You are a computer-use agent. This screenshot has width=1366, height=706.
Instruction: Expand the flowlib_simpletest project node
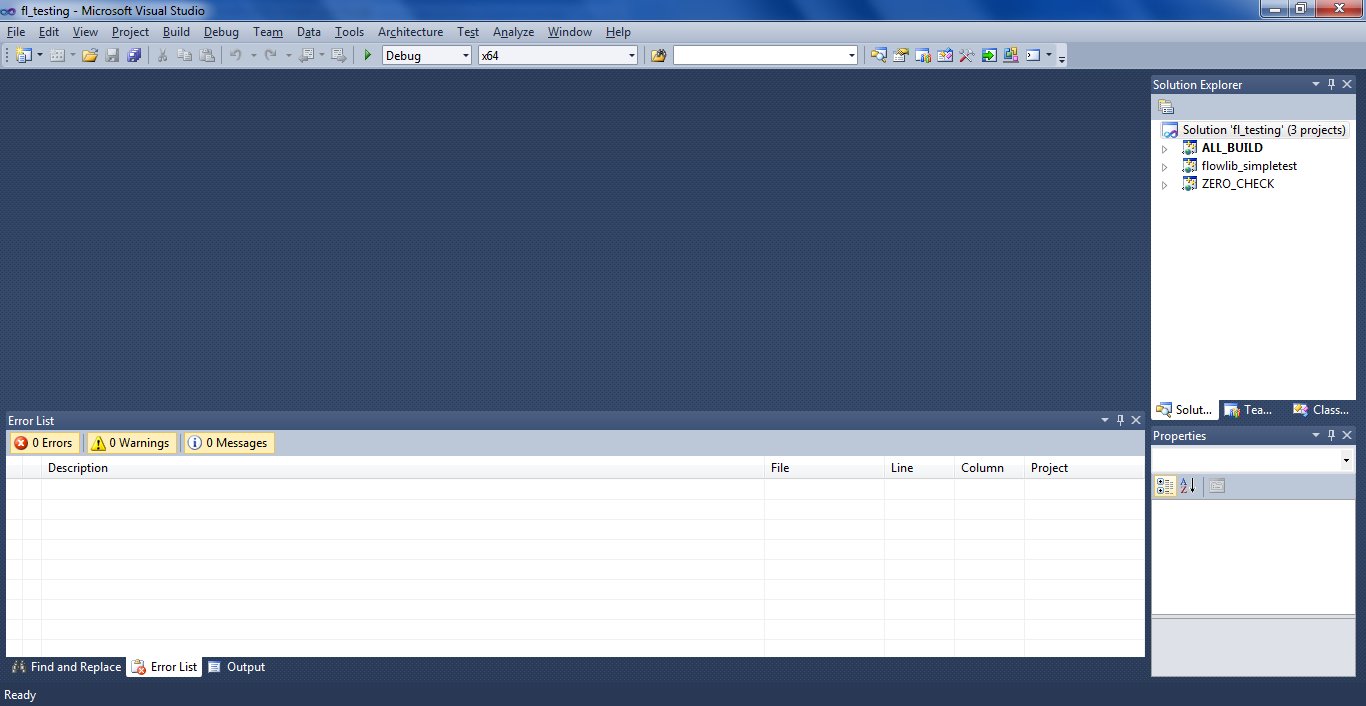coord(1164,166)
